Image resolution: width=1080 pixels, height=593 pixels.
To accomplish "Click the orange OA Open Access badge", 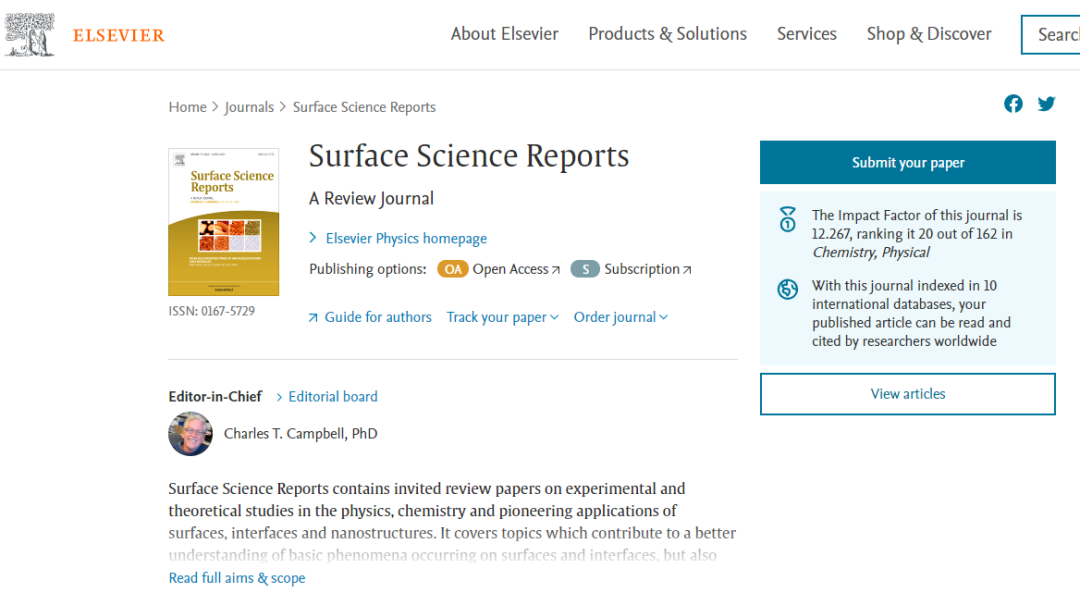I will (452, 269).
